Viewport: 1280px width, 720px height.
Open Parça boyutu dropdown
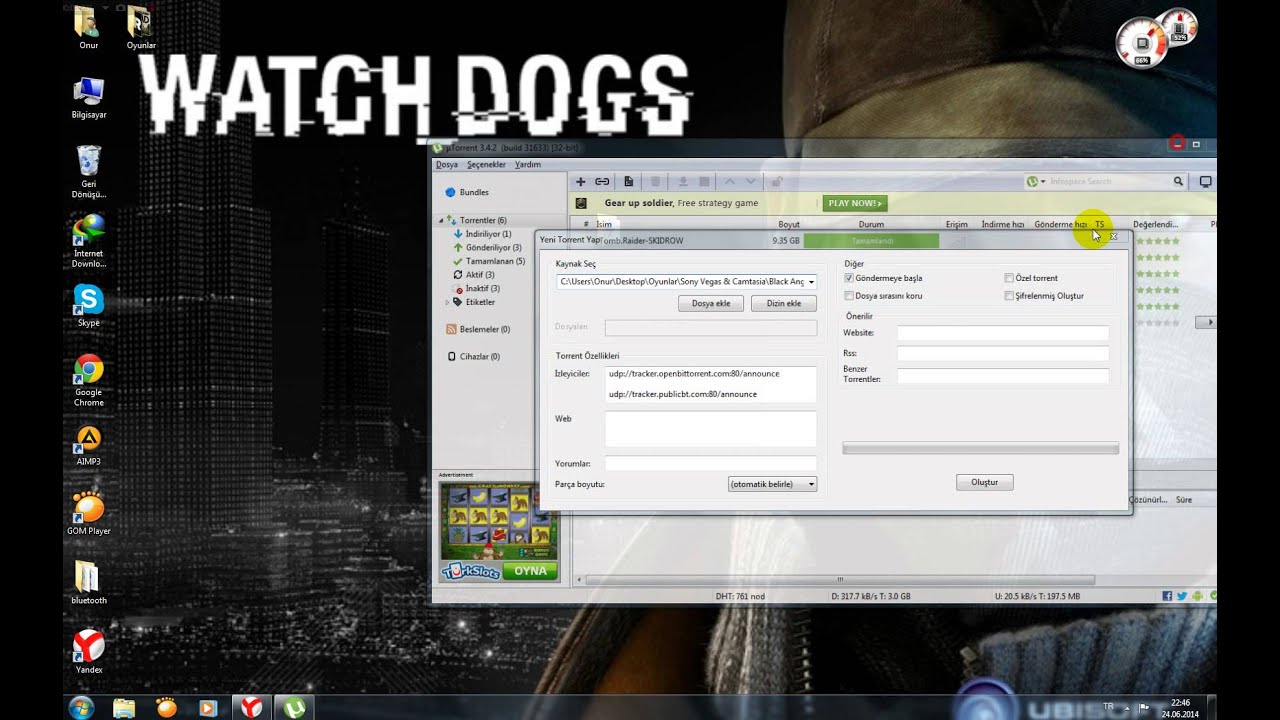click(x=772, y=484)
